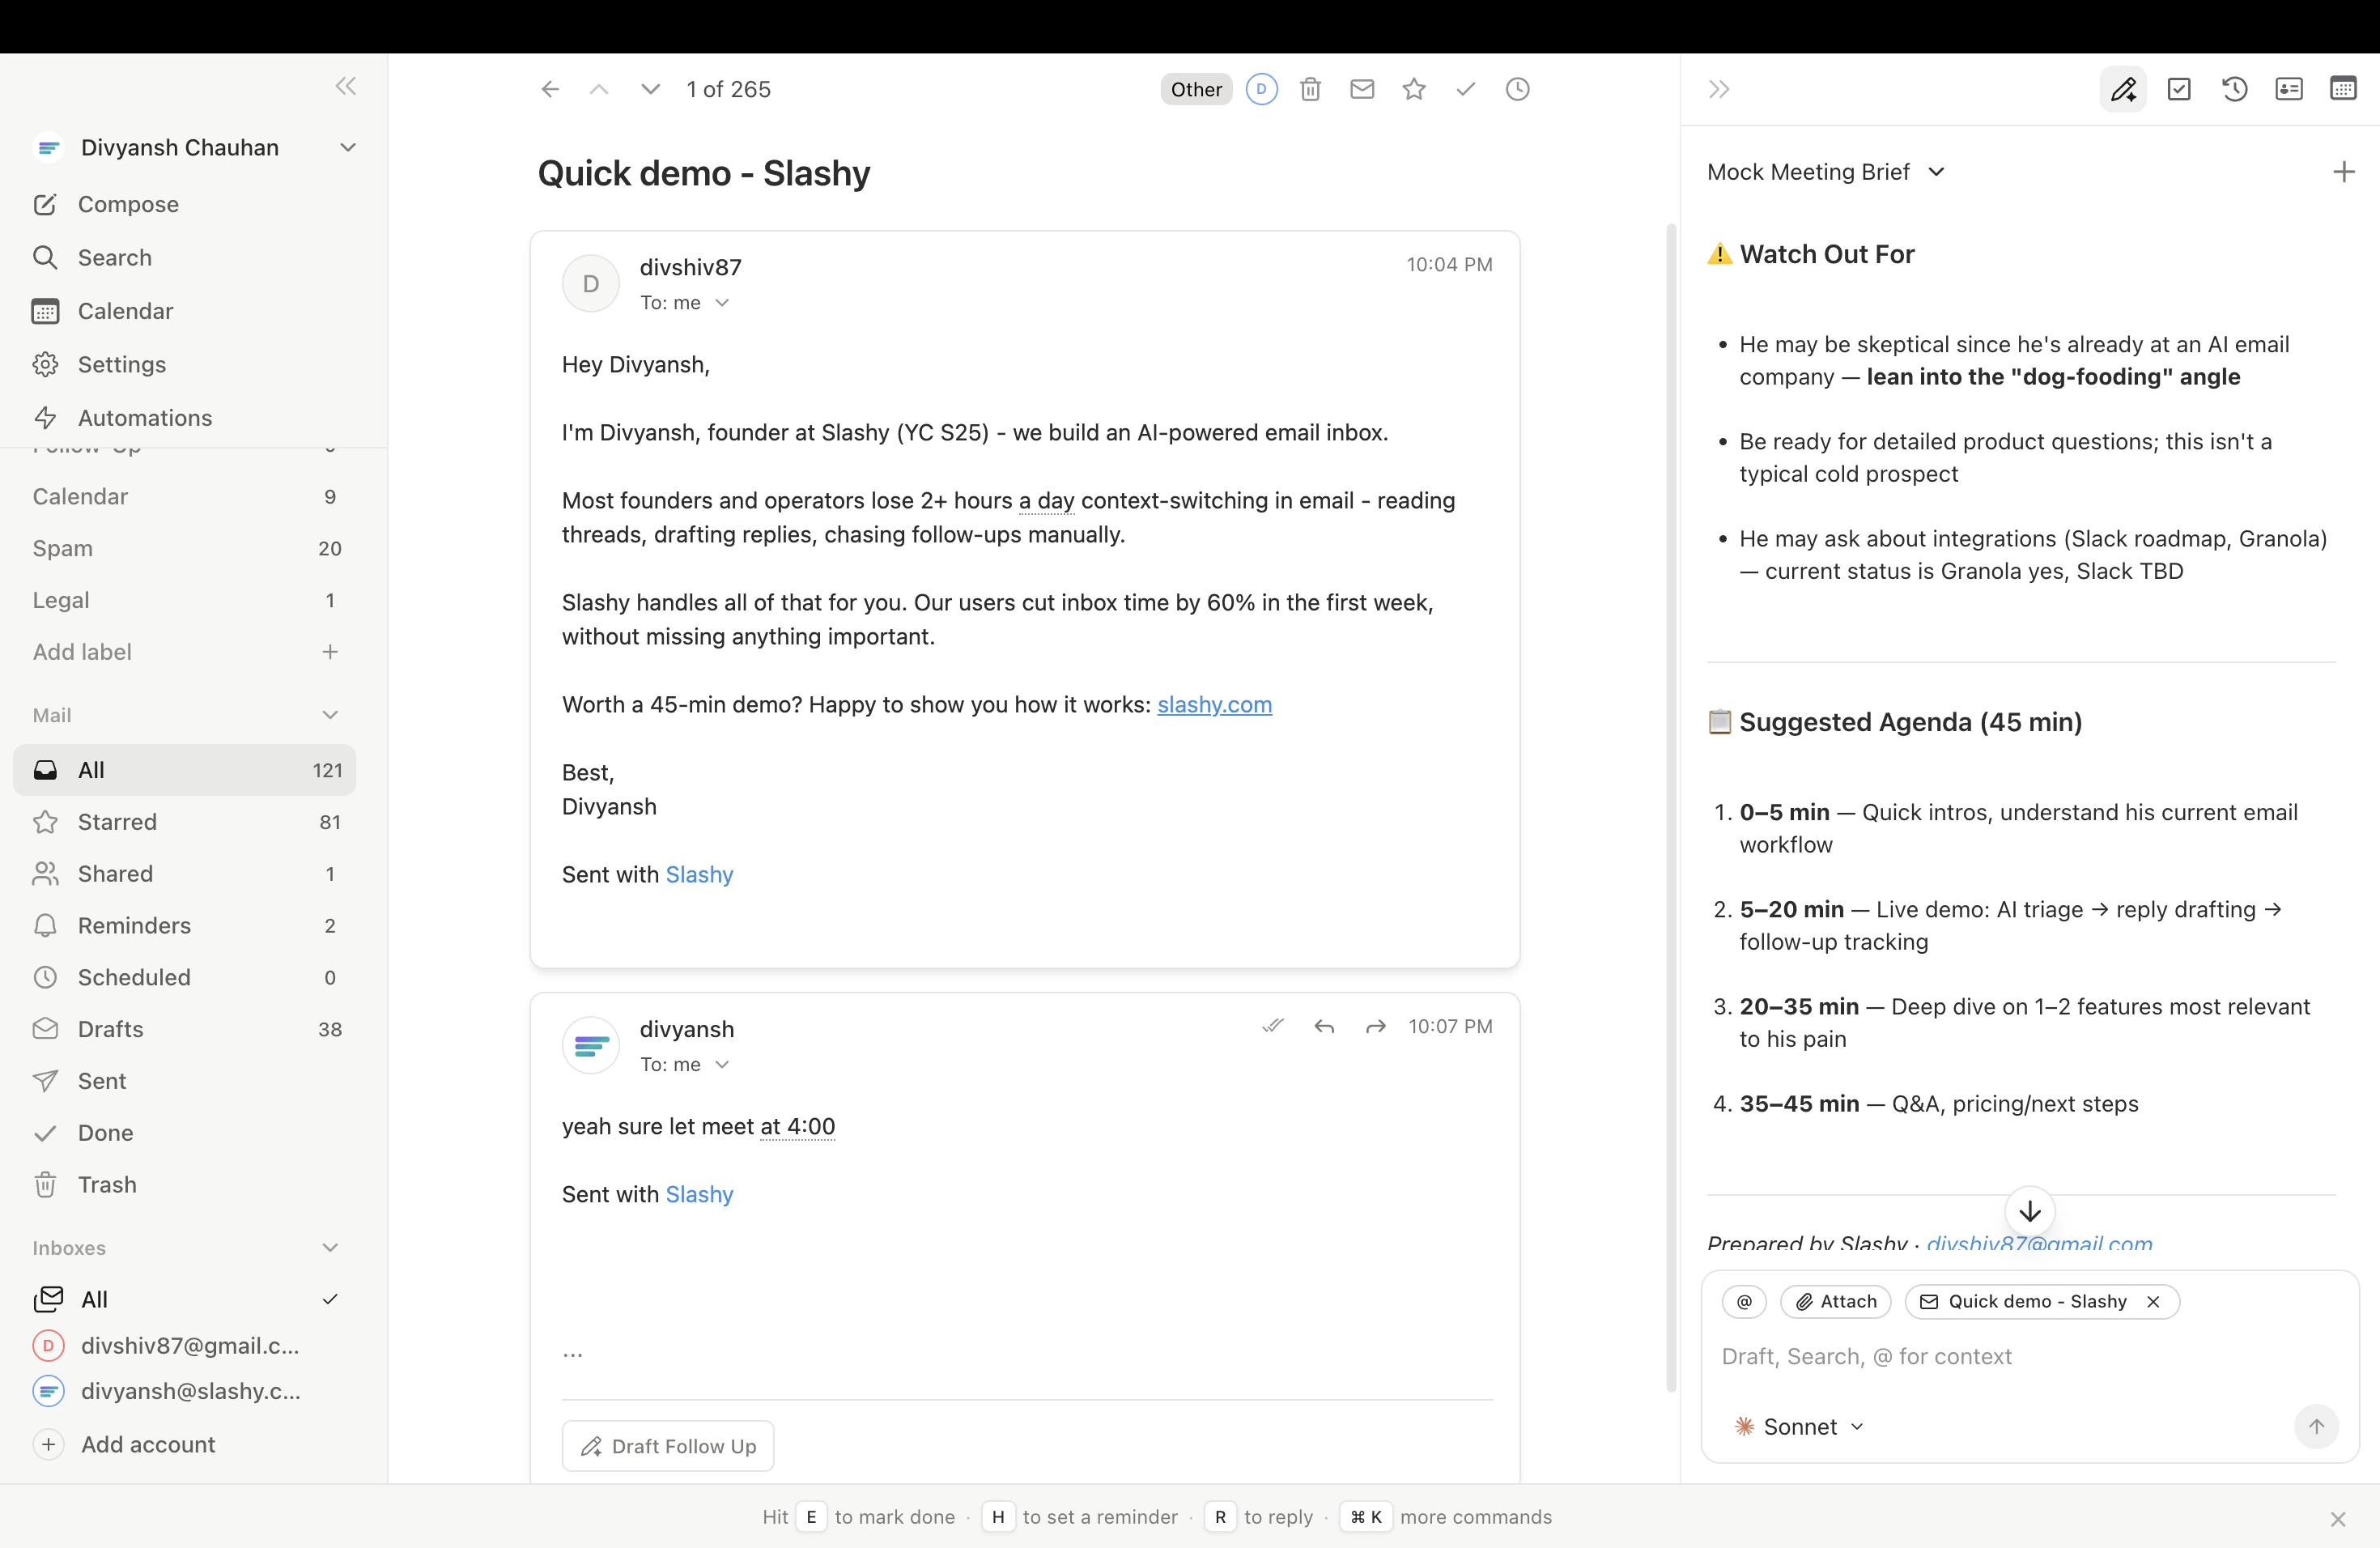Mark email unread with envelope icon
2380x1548 pixels.
pyautogui.click(x=1362, y=90)
